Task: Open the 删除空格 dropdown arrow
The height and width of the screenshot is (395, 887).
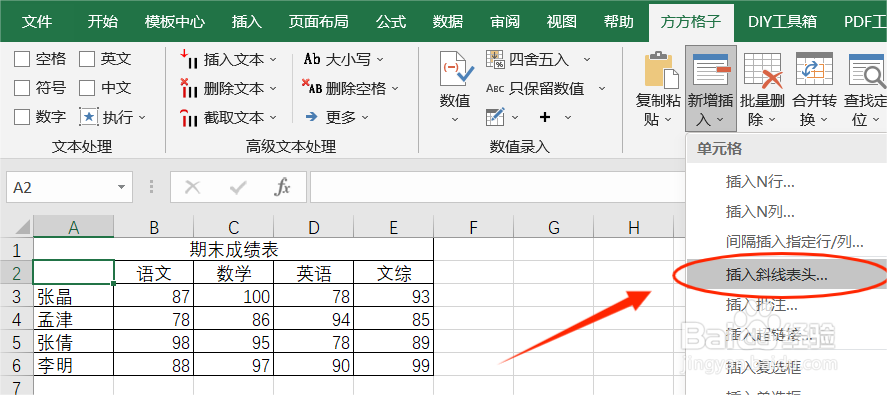Action: pos(395,89)
